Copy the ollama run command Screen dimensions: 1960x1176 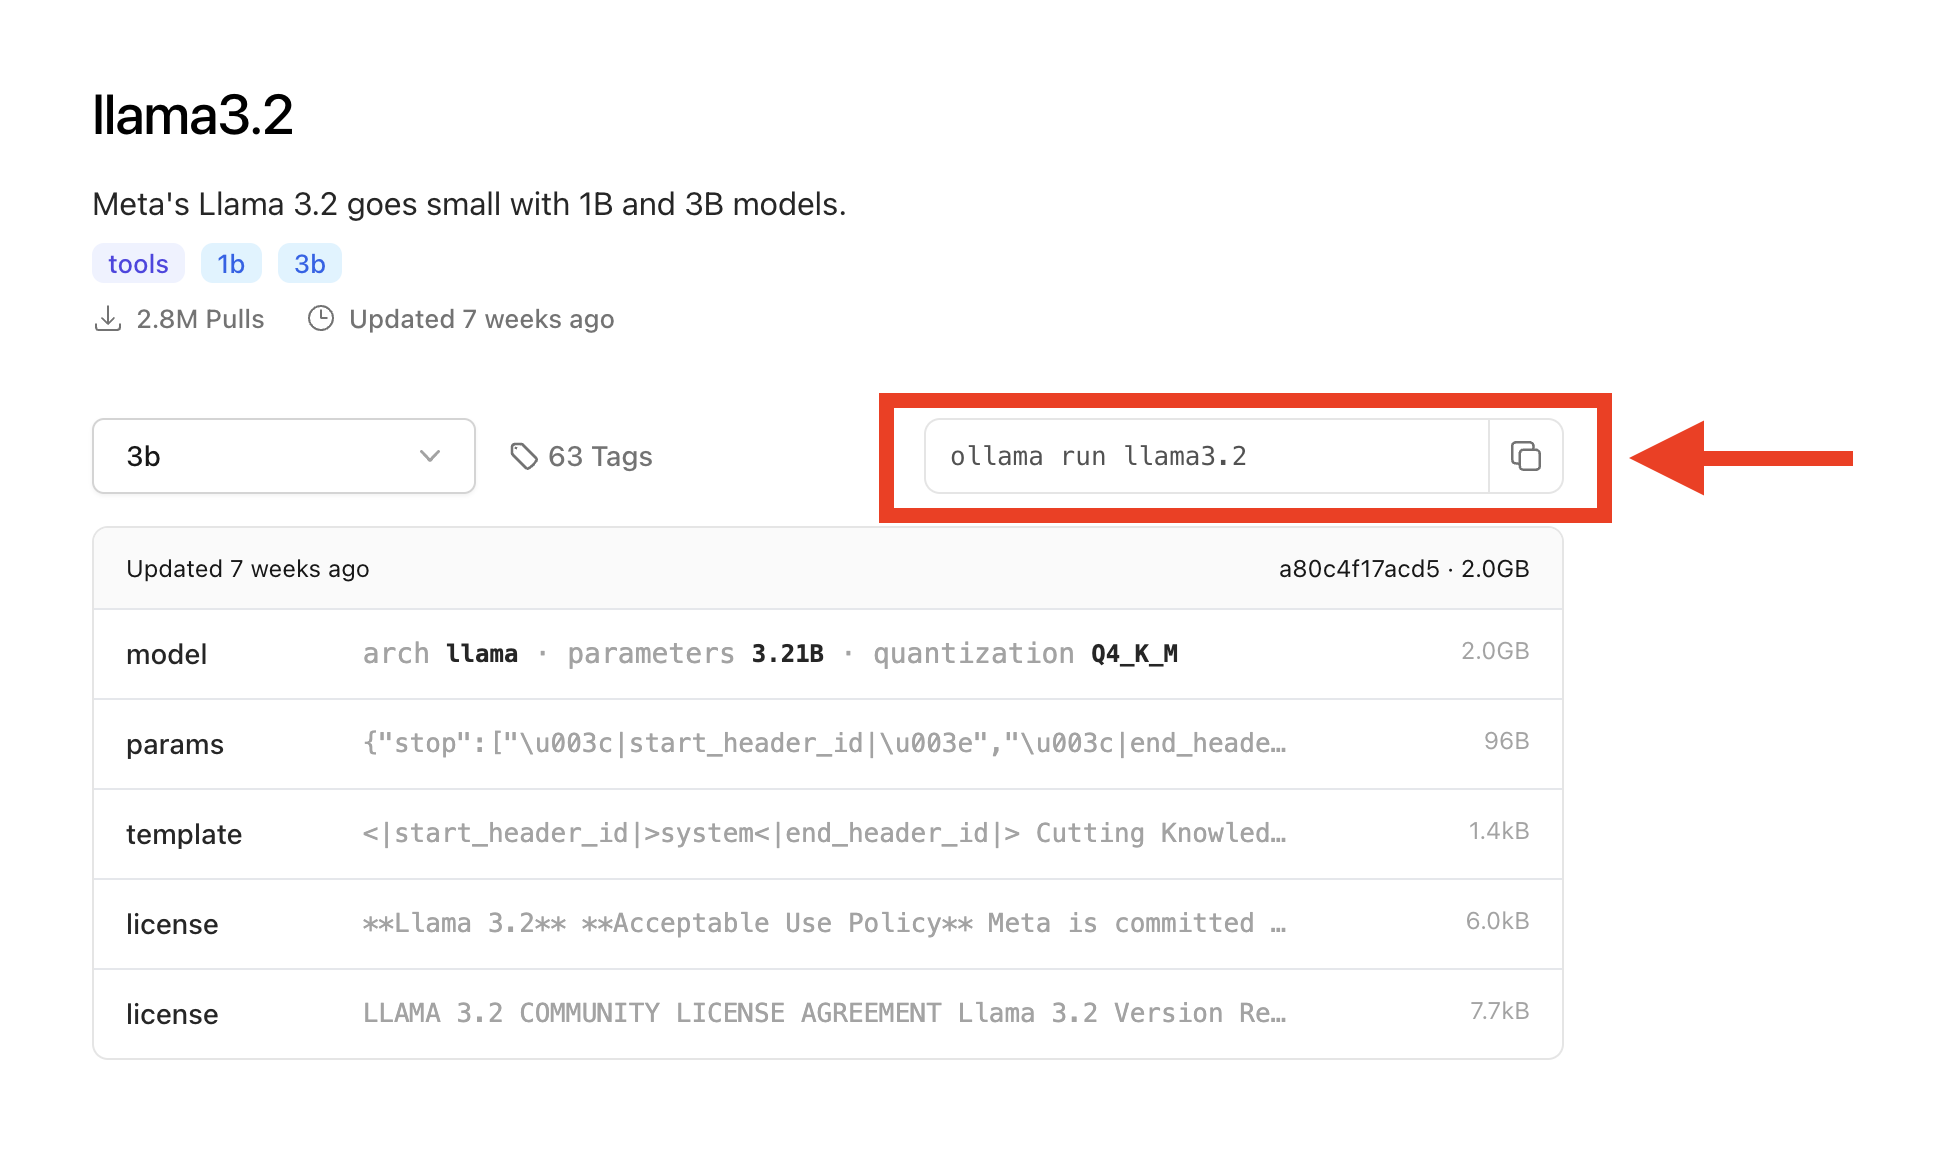tap(1525, 456)
